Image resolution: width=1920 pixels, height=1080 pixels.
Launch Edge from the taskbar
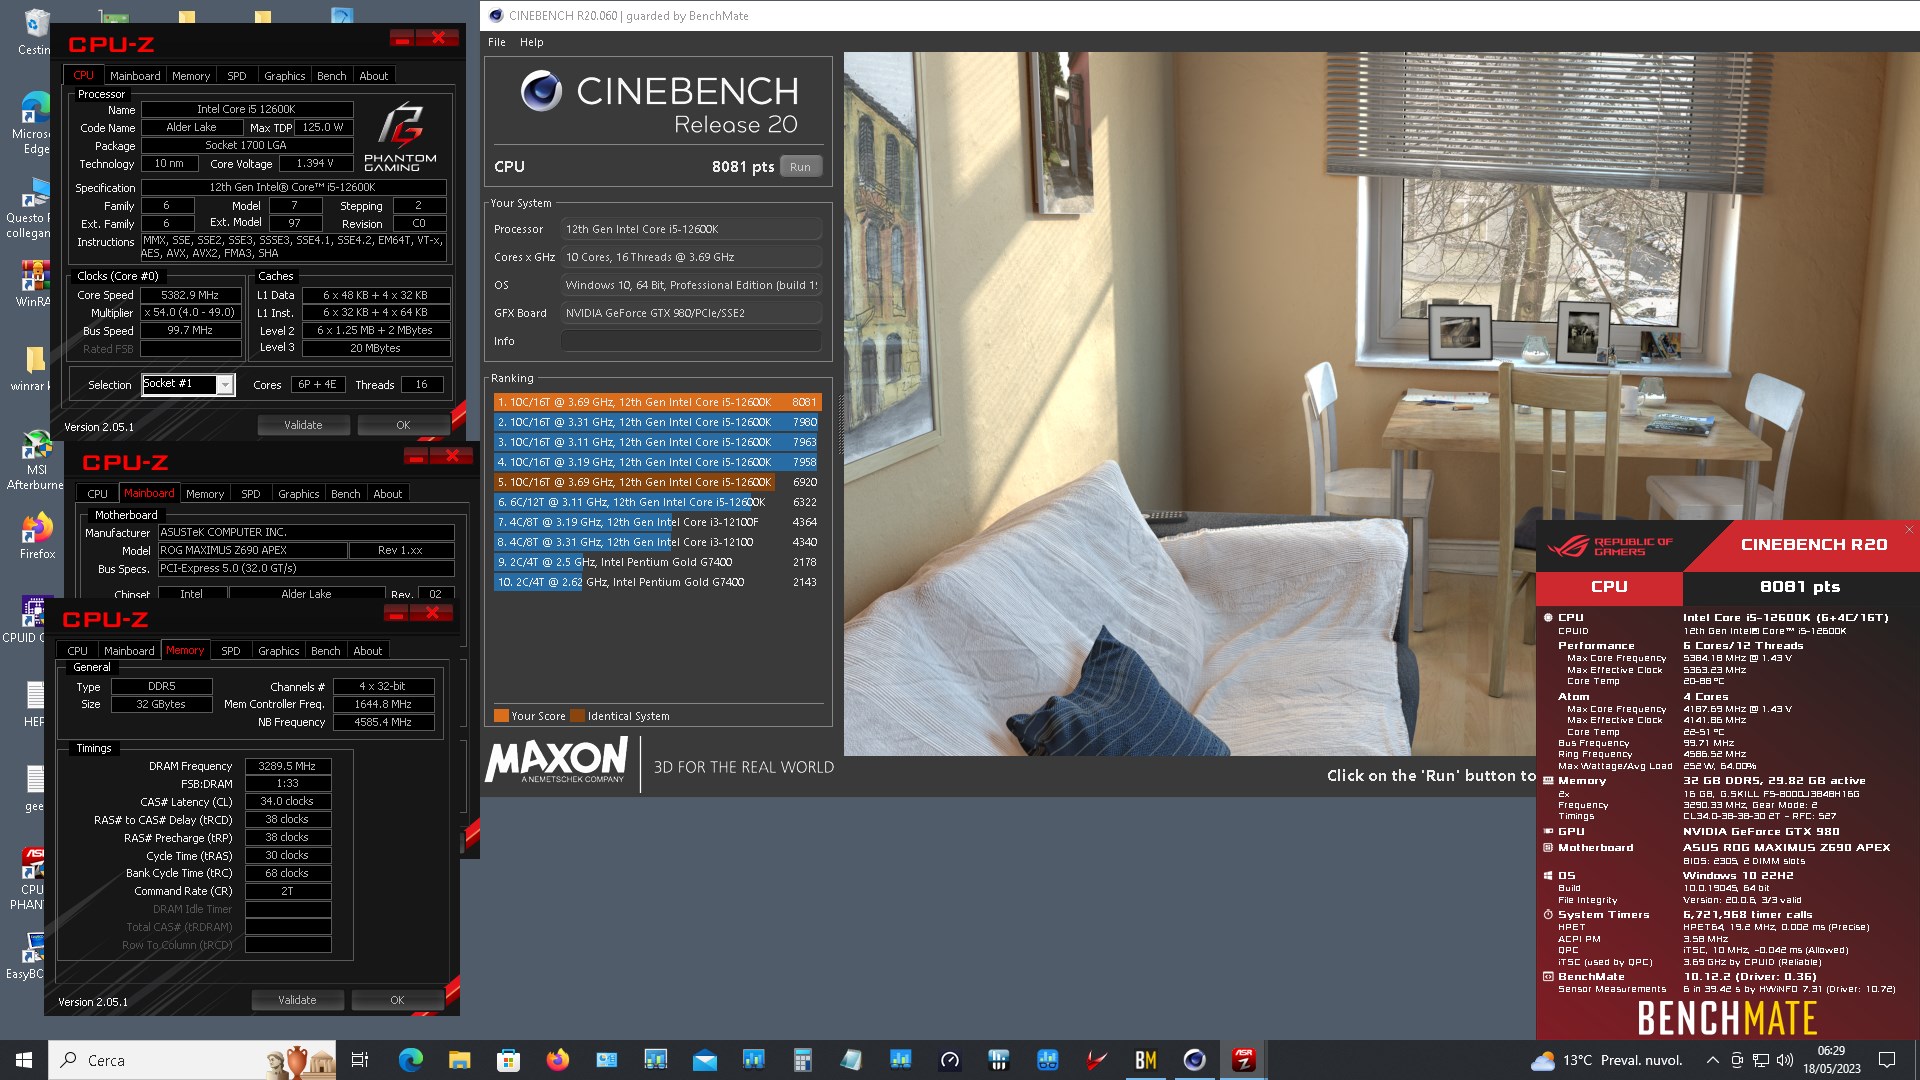410,1060
